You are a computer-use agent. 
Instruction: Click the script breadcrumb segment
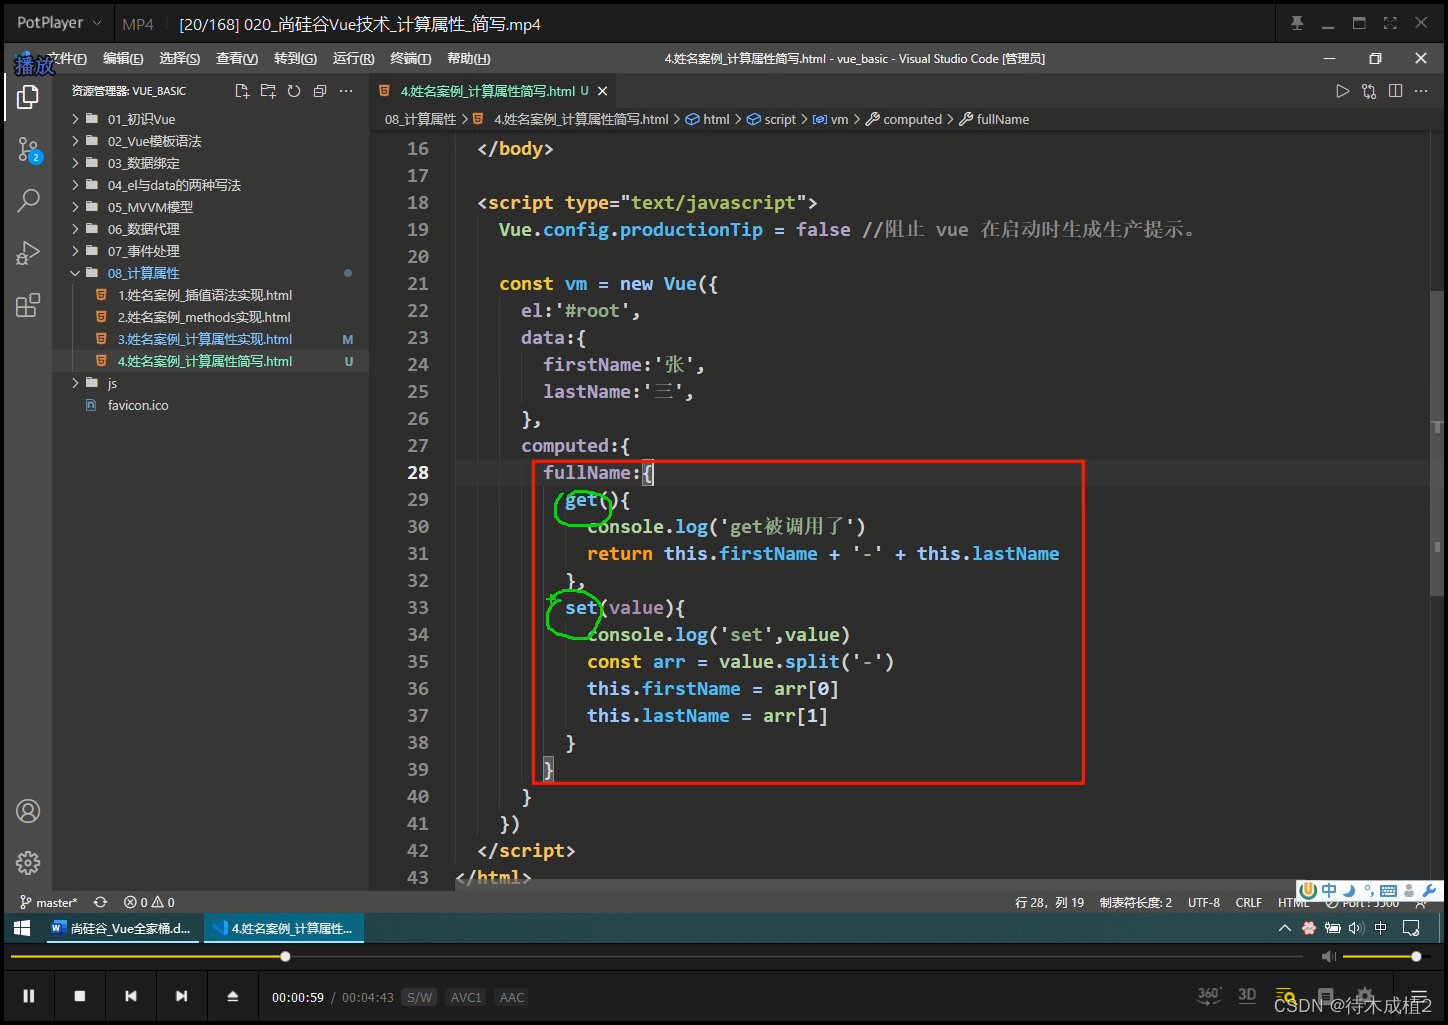771,119
